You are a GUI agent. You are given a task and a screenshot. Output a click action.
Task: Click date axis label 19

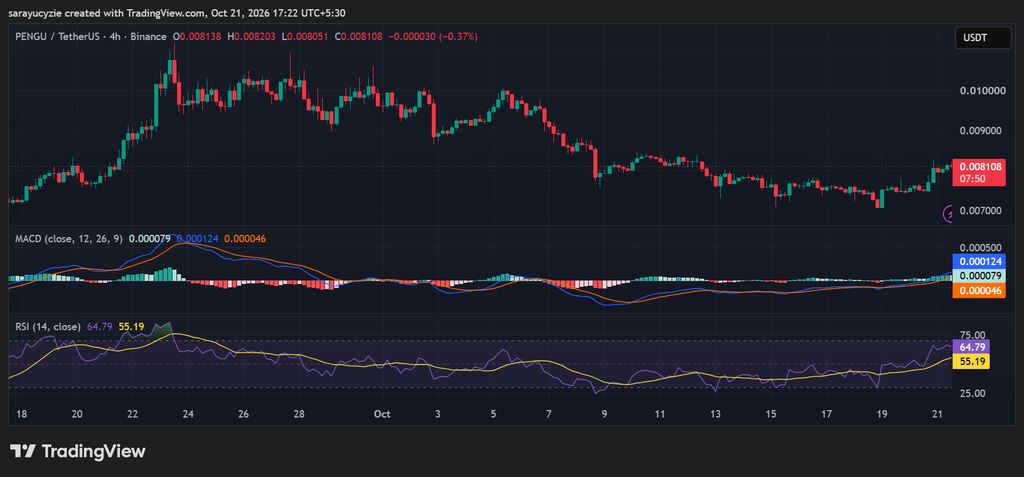pyautogui.click(x=882, y=414)
